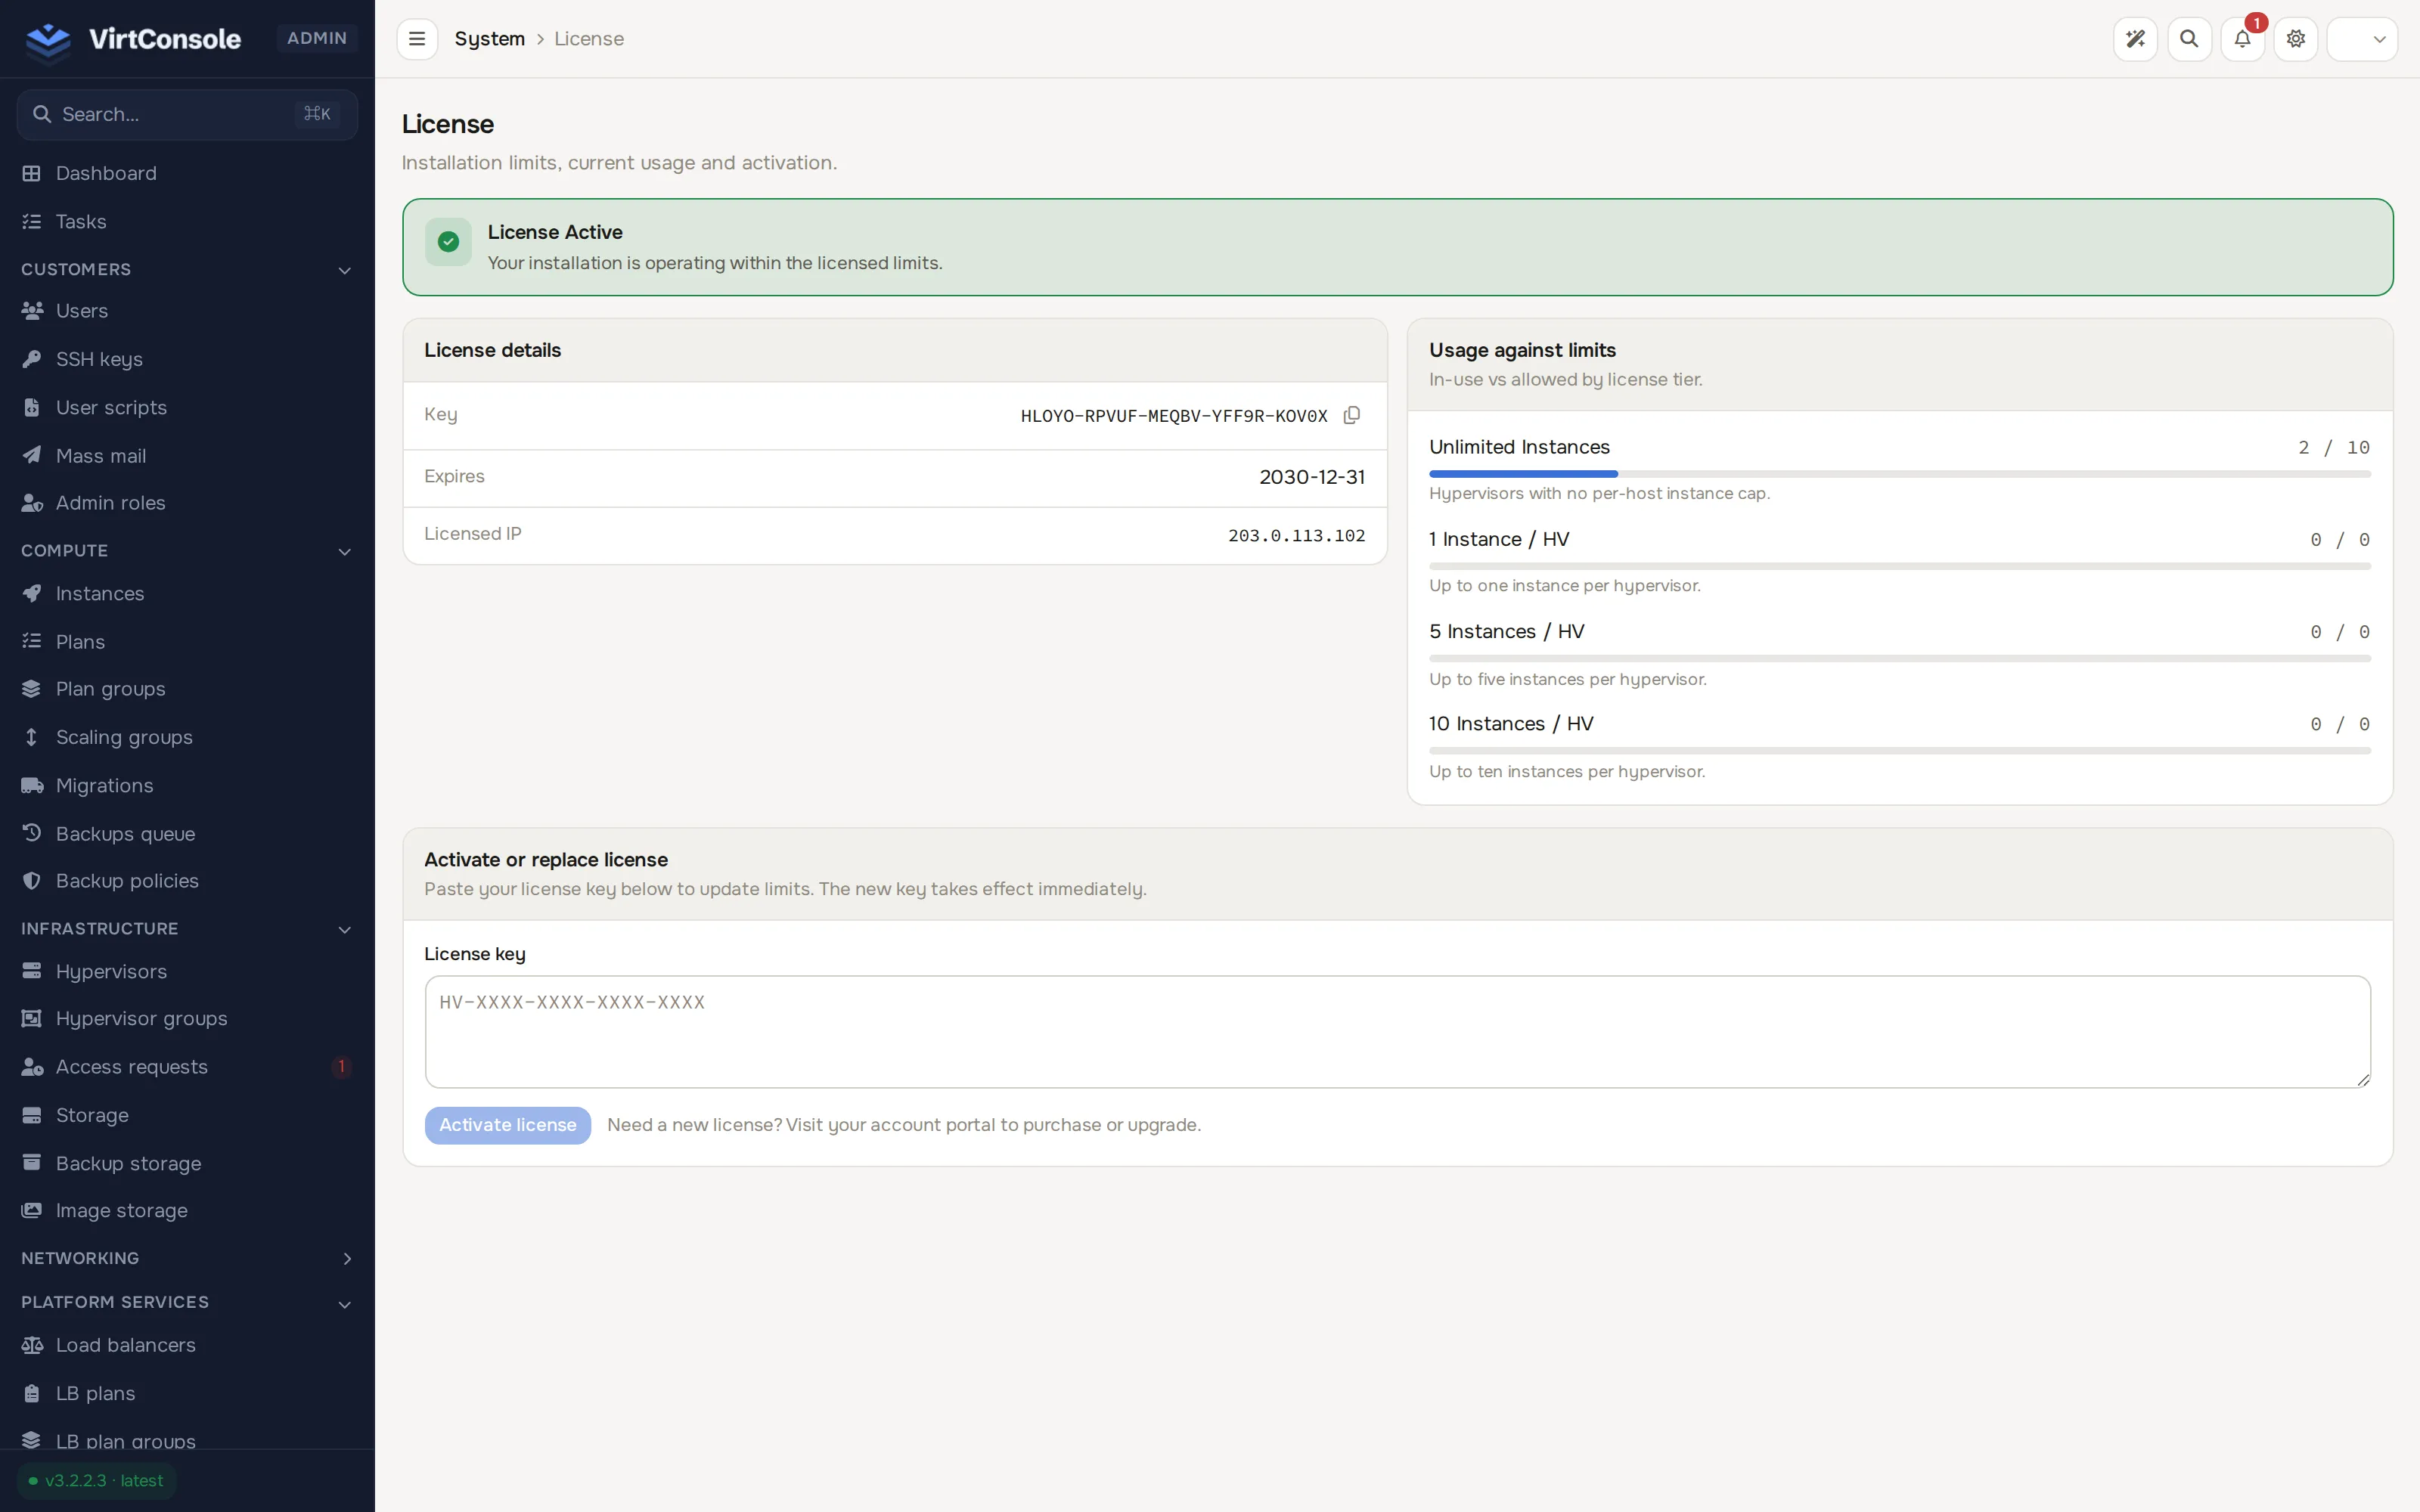Click the Hypervisors server icon
2420x1512 pixels.
32,971
